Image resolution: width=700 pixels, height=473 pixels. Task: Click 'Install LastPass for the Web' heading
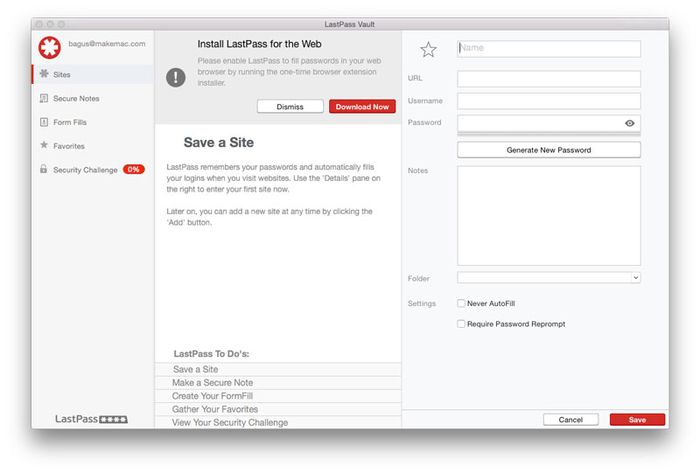pos(259,44)
